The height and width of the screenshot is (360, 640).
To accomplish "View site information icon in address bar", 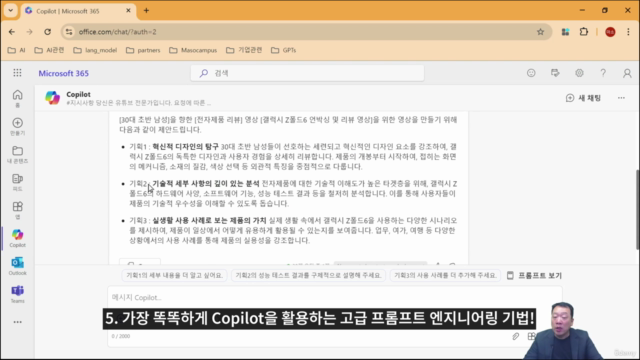I will point(69,32).
